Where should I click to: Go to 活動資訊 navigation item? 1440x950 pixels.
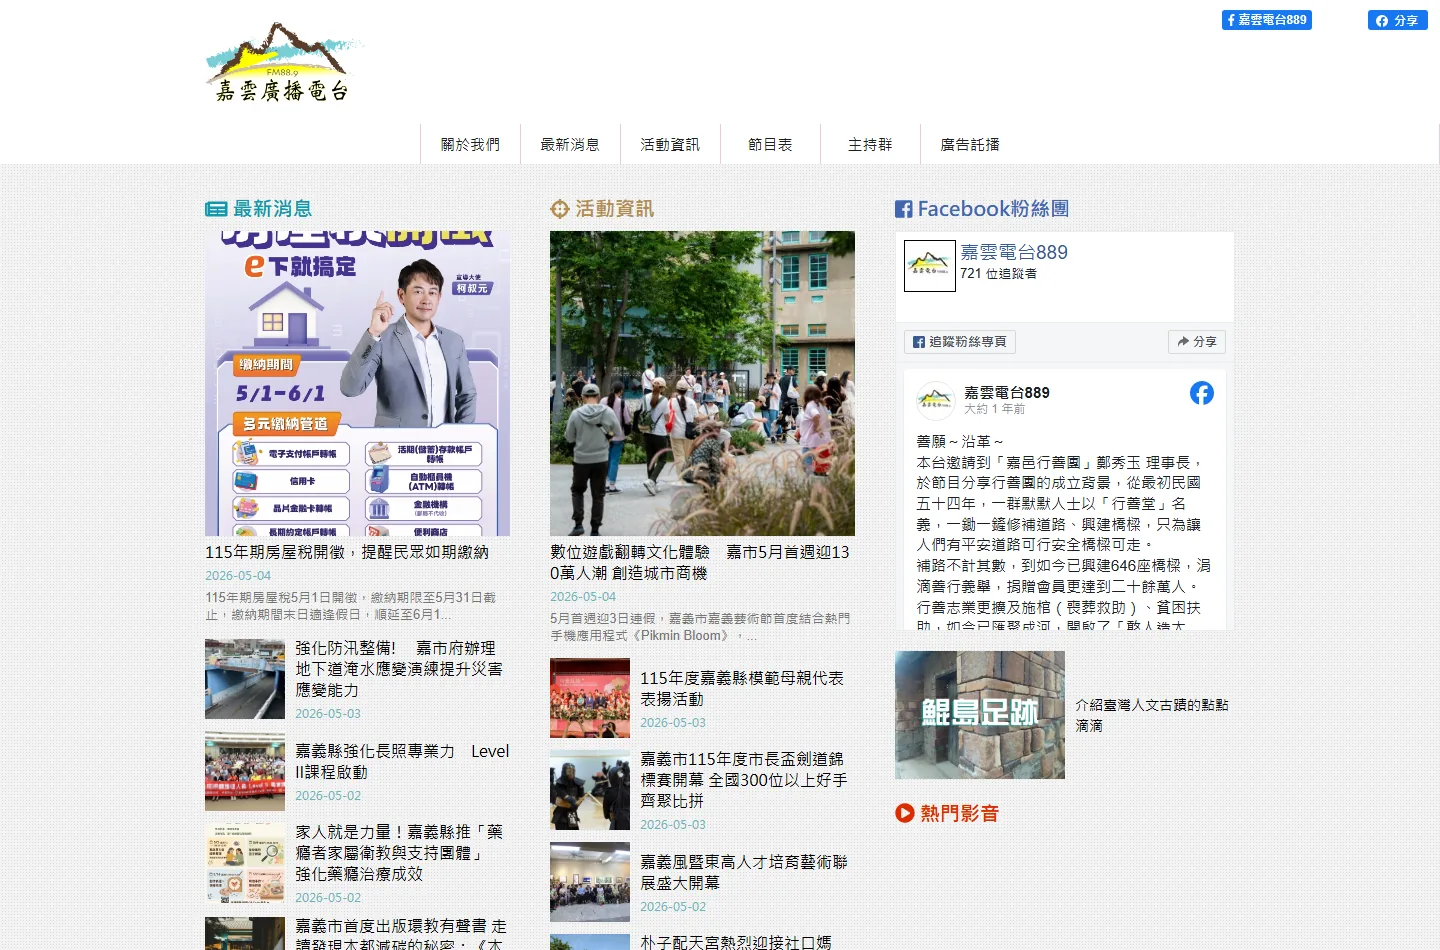tap(670, 144)
